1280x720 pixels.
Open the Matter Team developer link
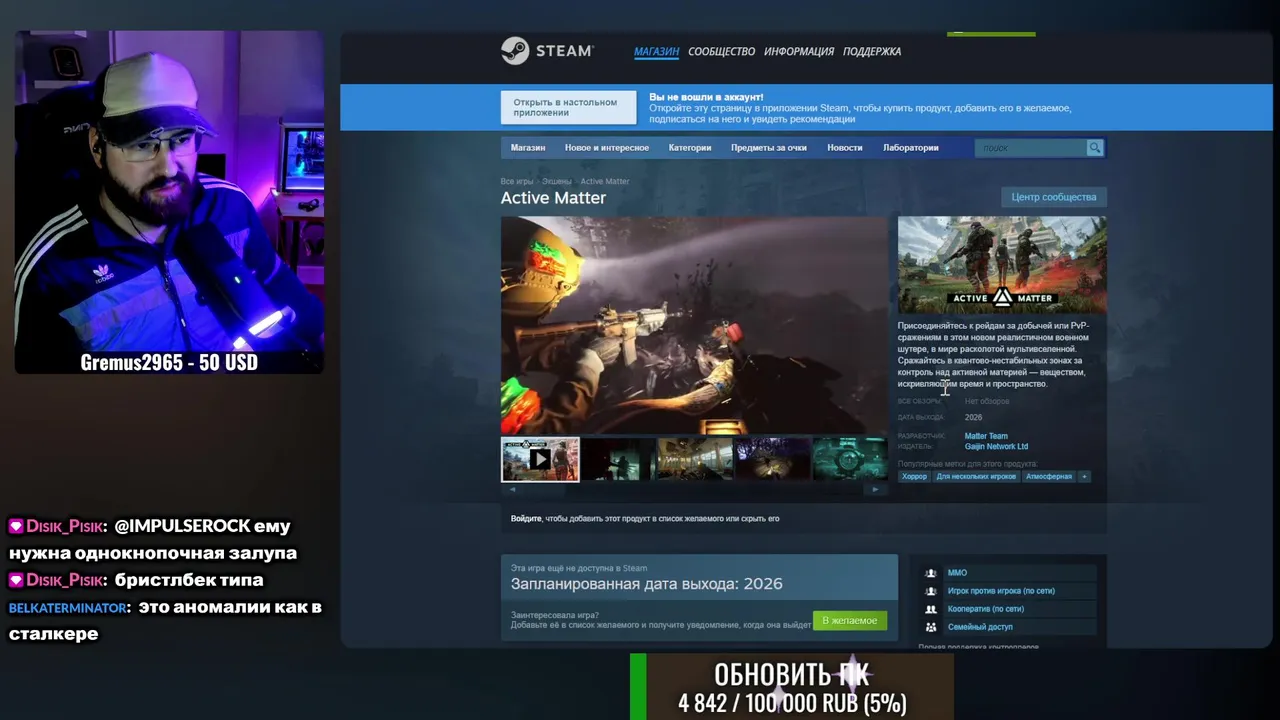986,436
